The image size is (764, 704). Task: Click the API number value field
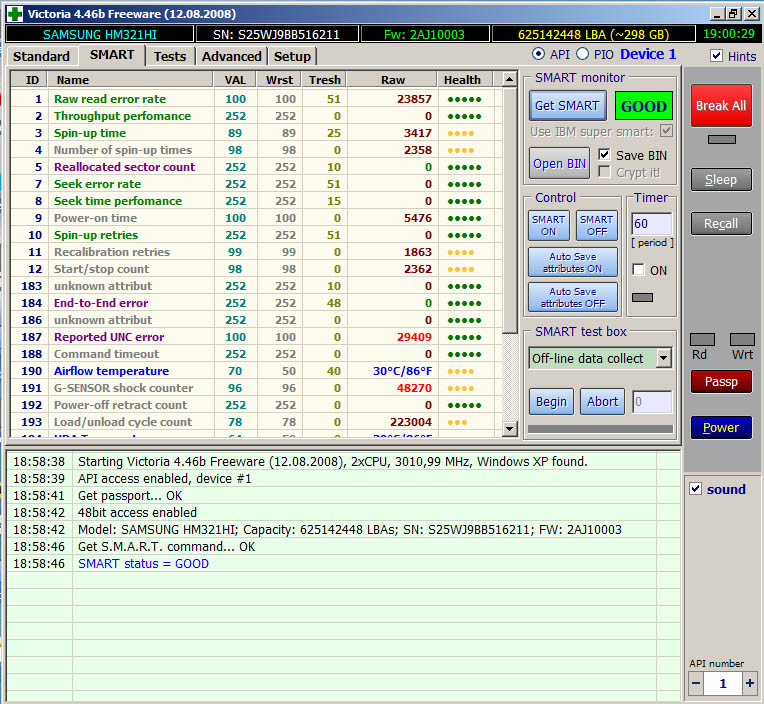[723, 683]
